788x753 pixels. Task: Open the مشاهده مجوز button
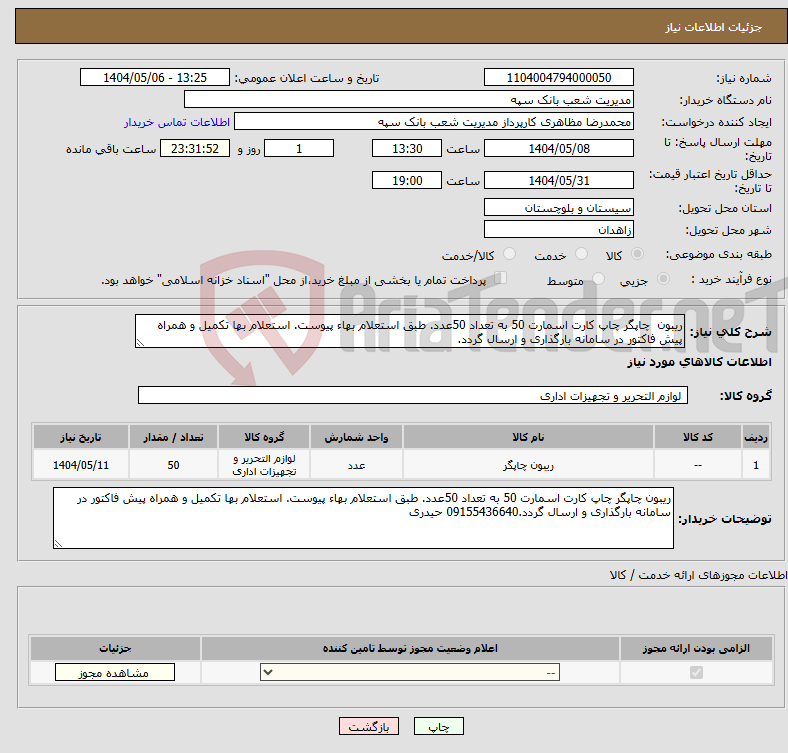114,673
